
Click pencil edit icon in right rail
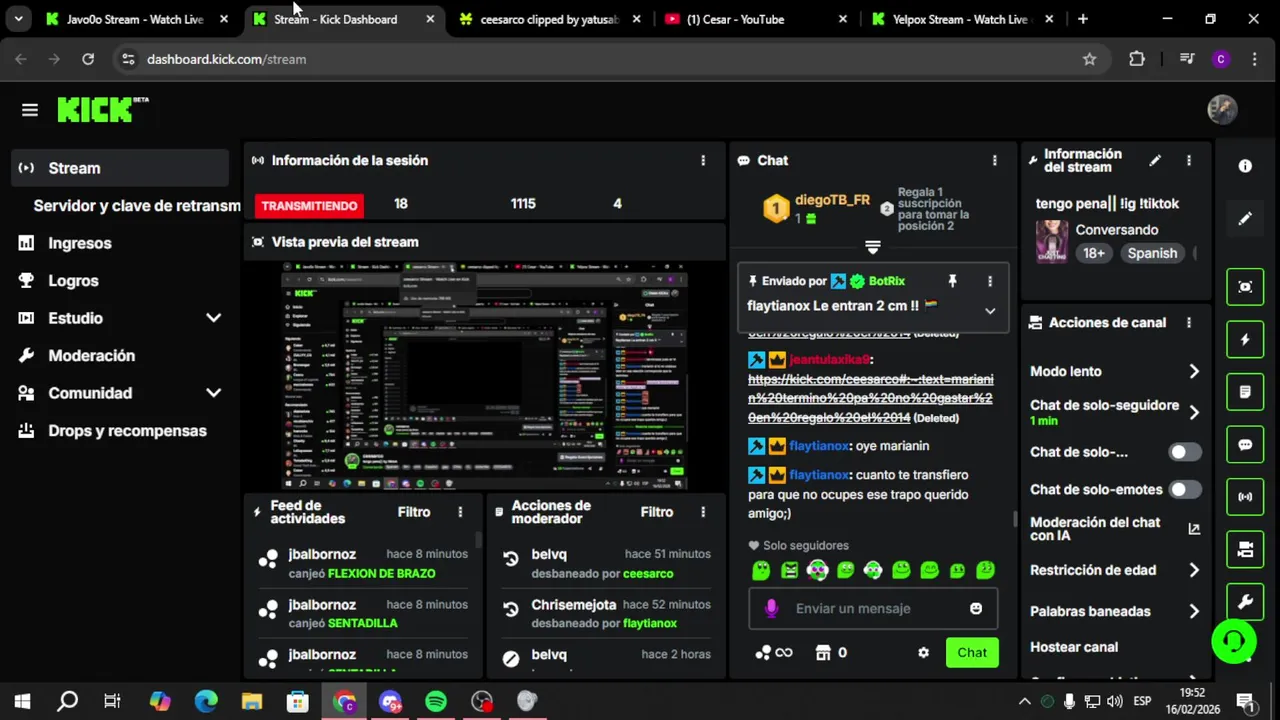click(x=1245, y=218)
